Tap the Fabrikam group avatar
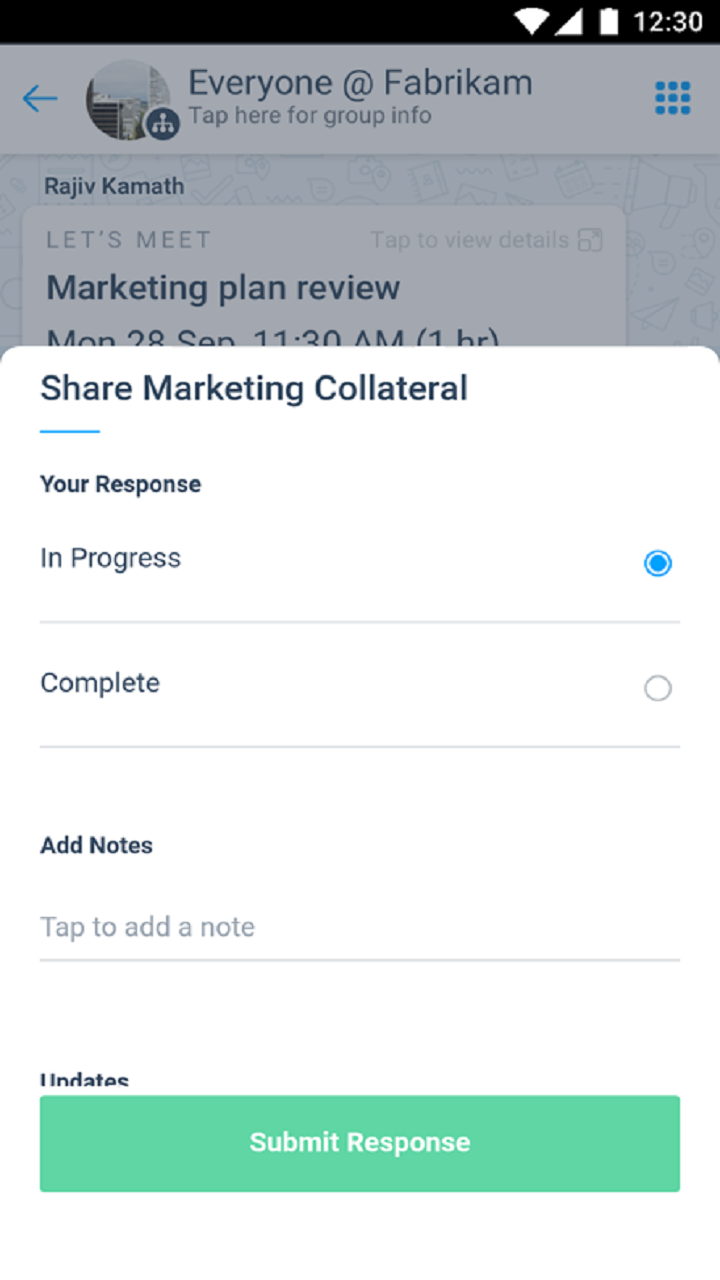Viewport: 720px width, 1280px height. click(126, 98)
